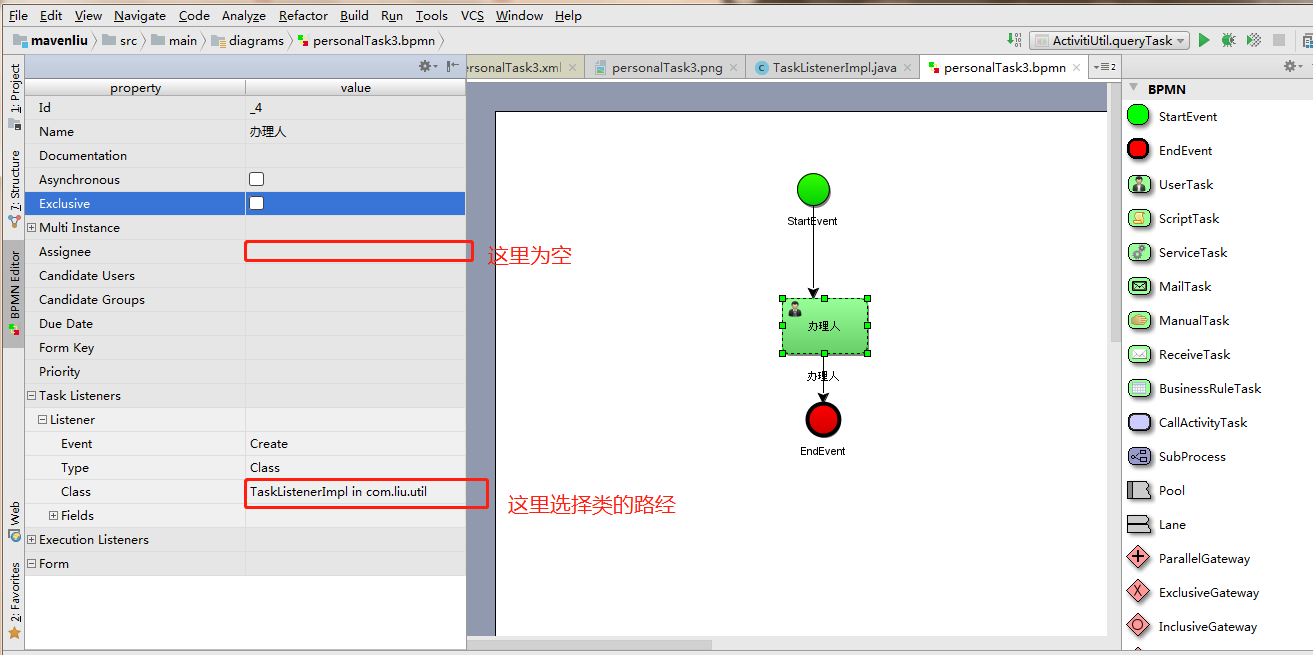Select the ManualTask palette icon

(x=1138, y=320)
